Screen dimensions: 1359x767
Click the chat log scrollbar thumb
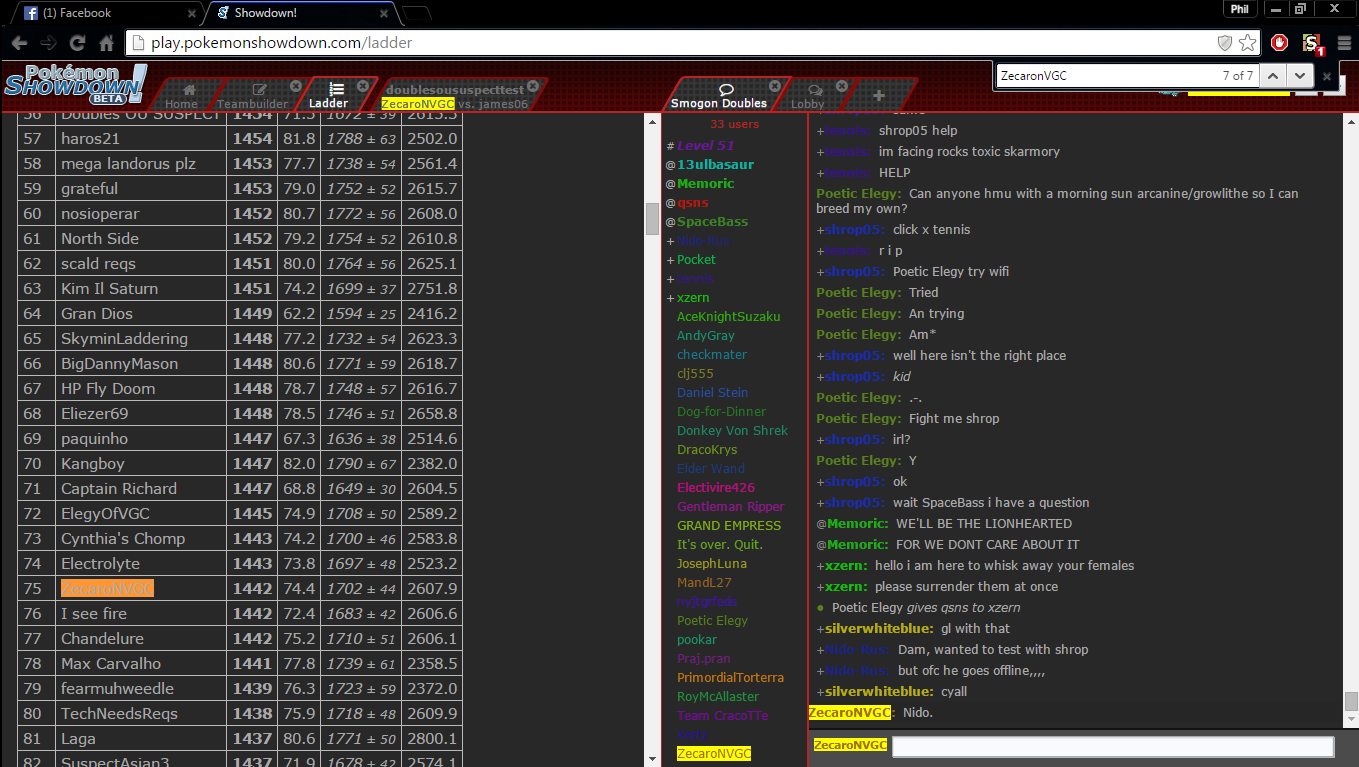tap(1351, 701)
